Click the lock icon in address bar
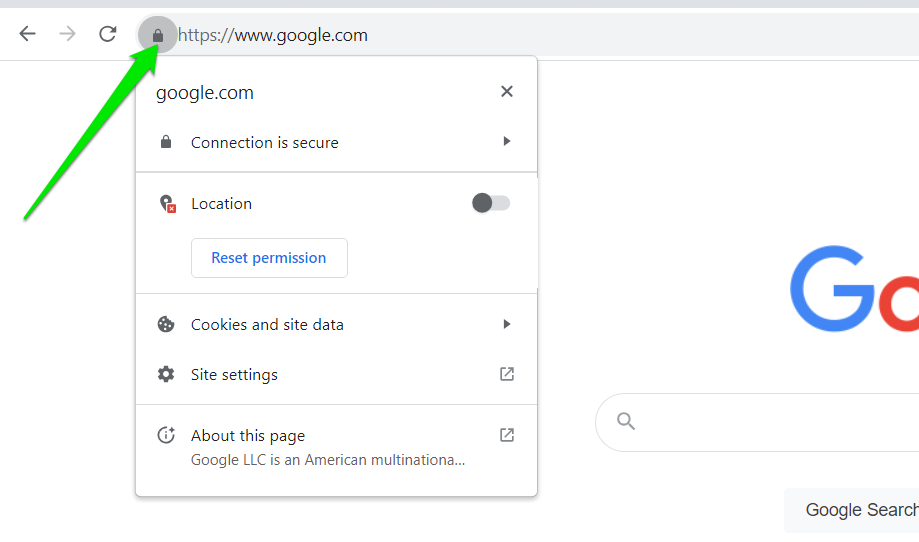Viewport: 919px width, 542px height. coord(157,35)
